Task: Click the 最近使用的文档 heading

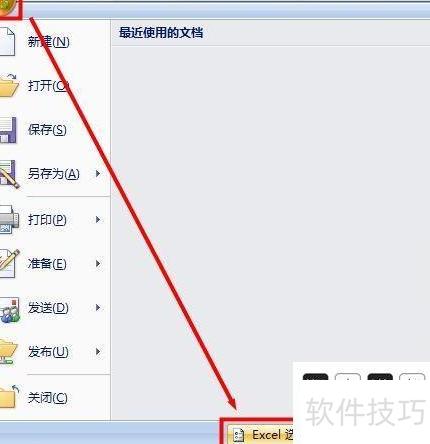Action: [x=161, y=33]
